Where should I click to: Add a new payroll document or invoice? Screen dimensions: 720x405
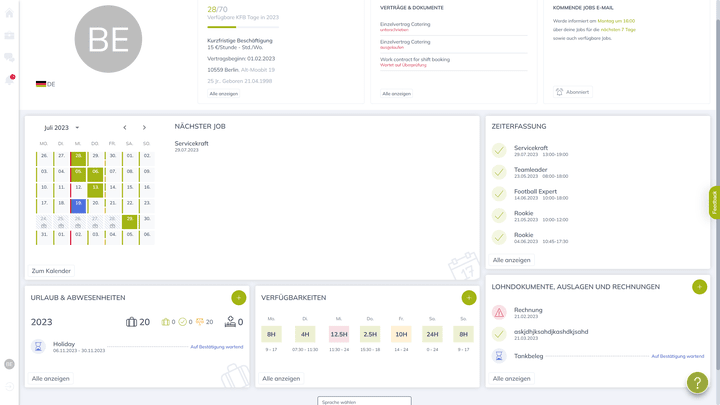click(699, 287)
